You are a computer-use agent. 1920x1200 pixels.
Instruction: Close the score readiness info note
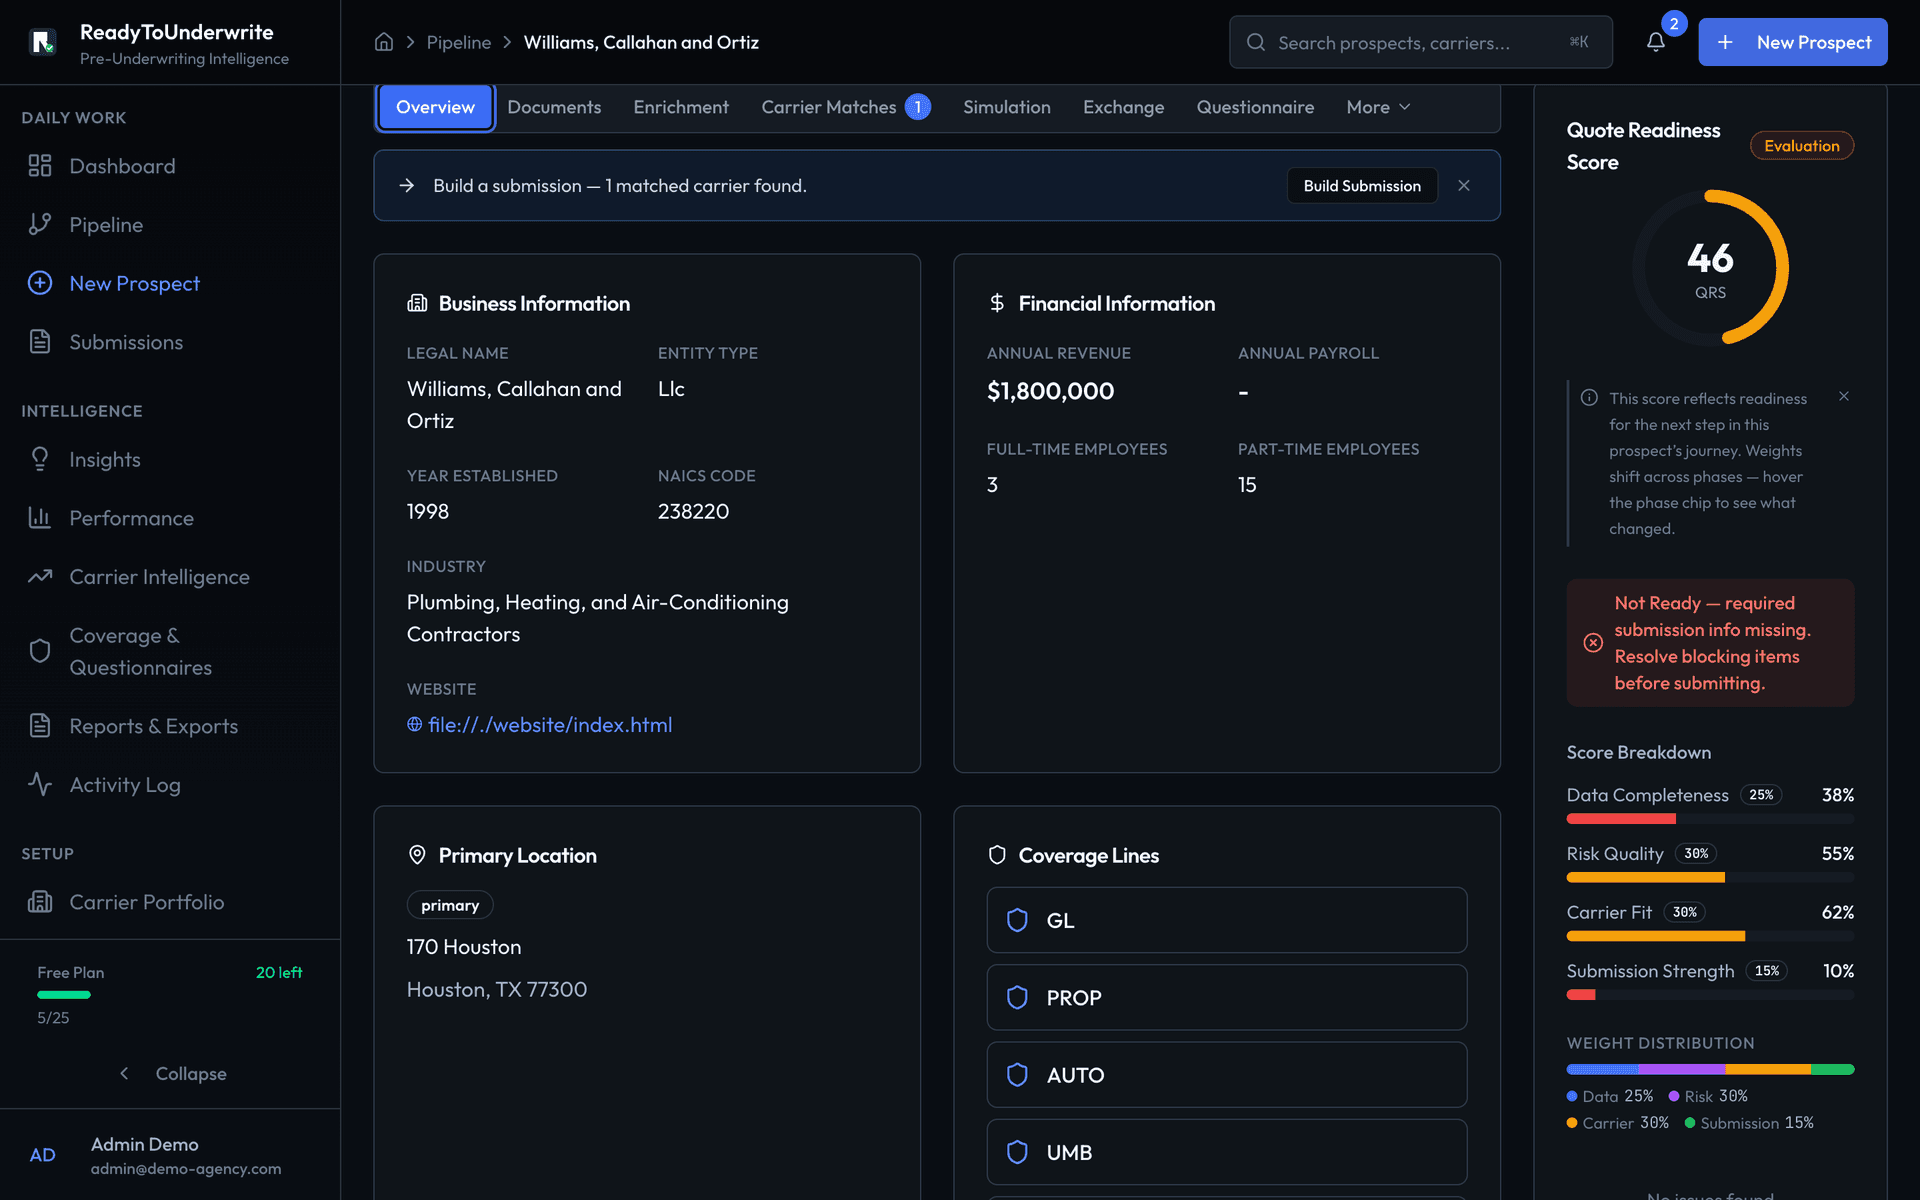coord(1844,397)
